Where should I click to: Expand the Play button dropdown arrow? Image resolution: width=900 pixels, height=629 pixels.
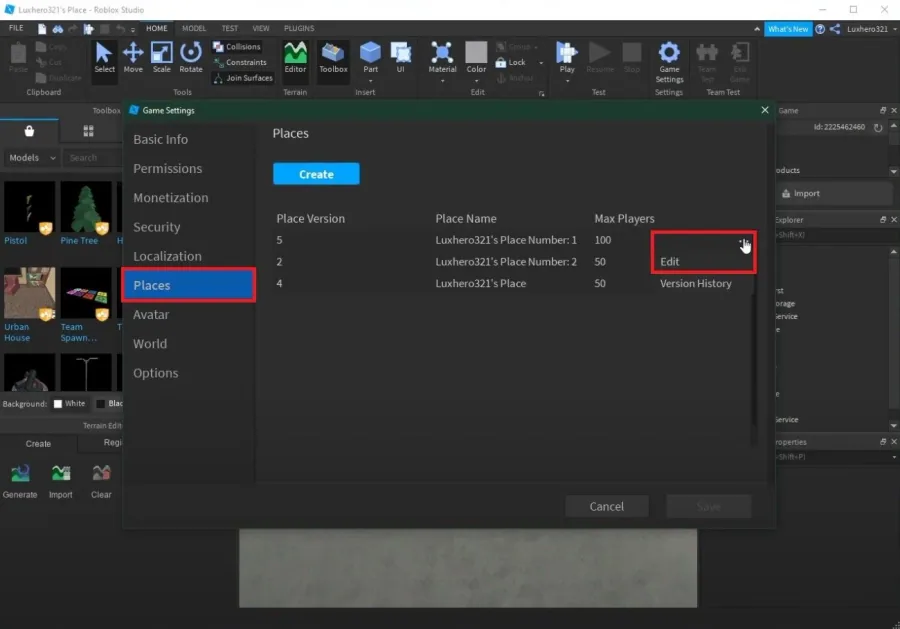point(567,80)
